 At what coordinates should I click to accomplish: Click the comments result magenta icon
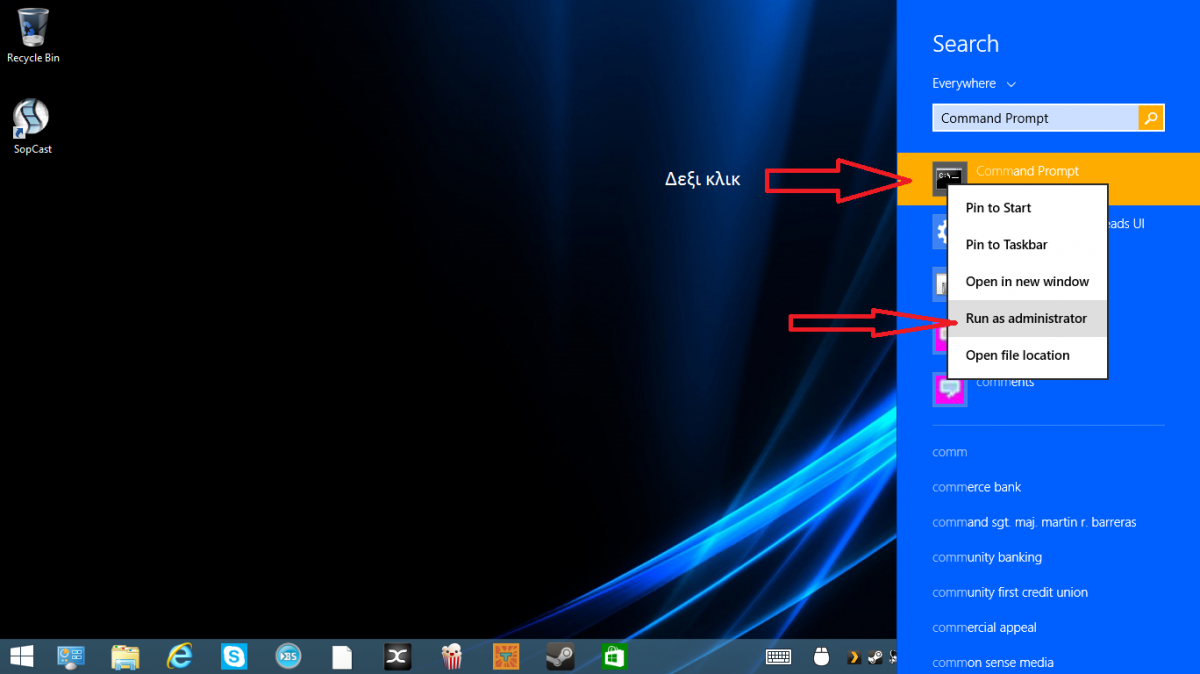coord(950,390)
